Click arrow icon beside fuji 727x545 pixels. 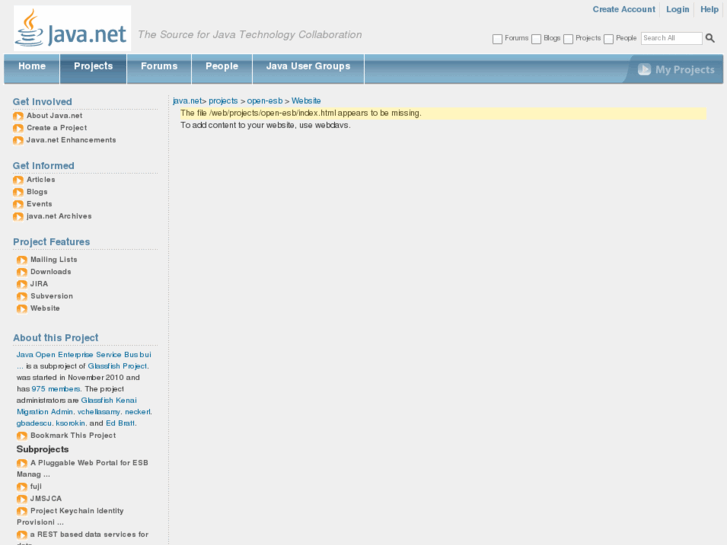[22, 487]
